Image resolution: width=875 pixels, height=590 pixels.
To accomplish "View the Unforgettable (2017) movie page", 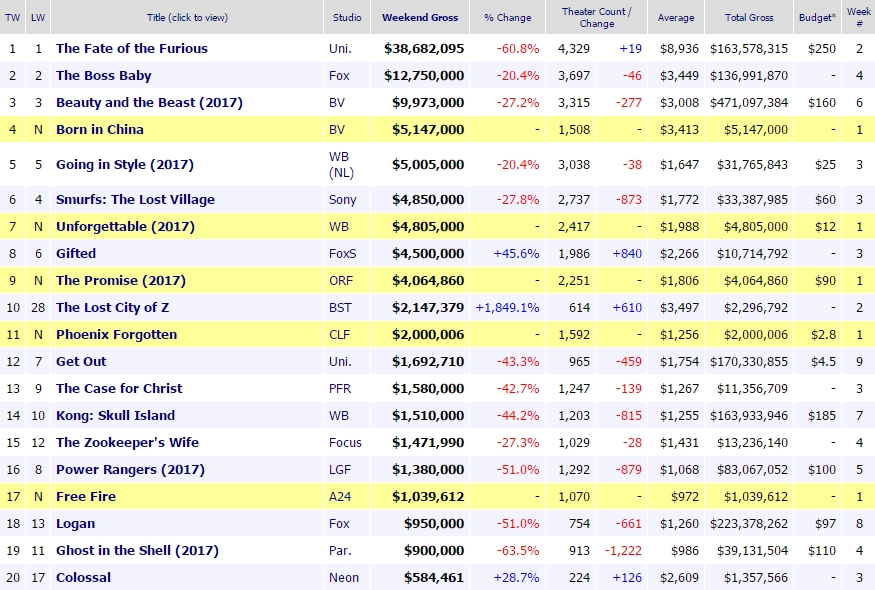I will point(126,227).
